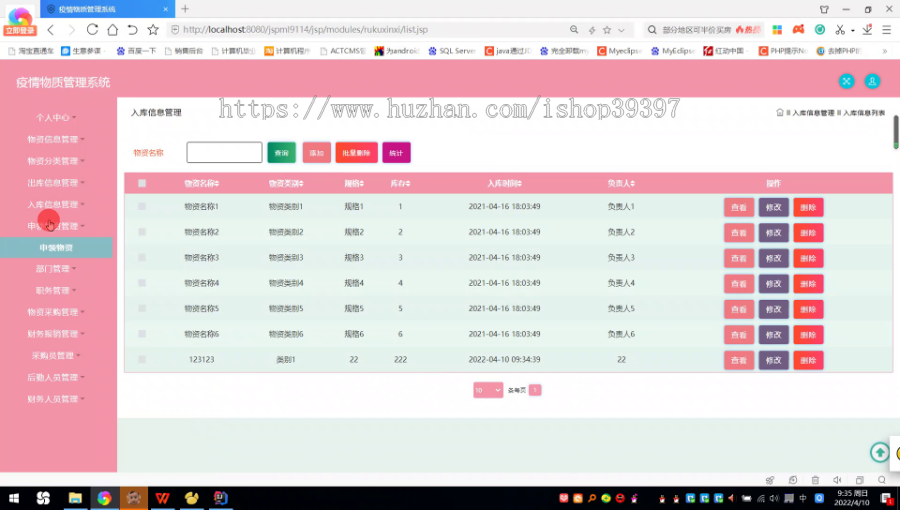Click the magnifier icon in browser status bar

tap(882, 480)
